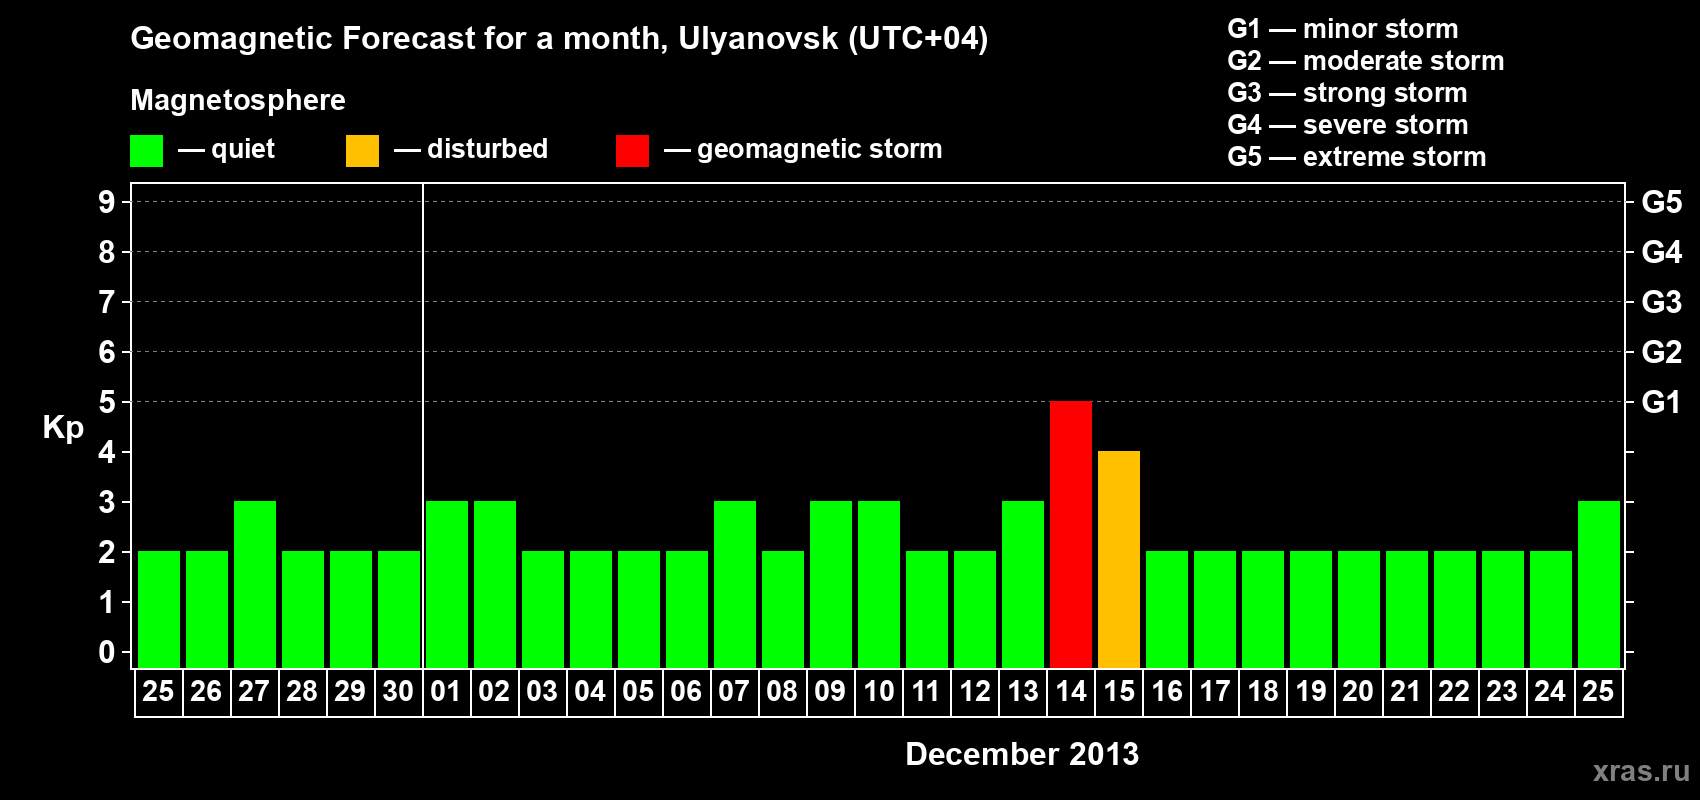Click the 'Magnetosphere' heading
1700x800 pixels.
(238, 100)
